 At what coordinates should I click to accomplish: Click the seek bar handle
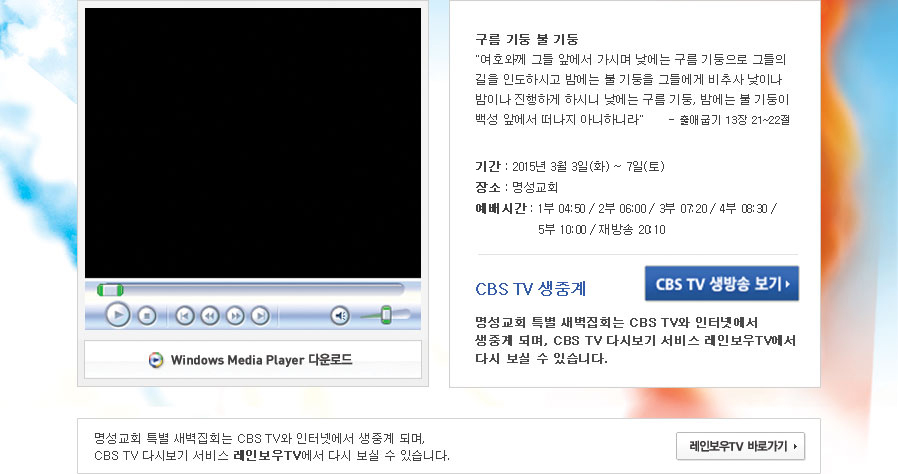click(111, 290)
